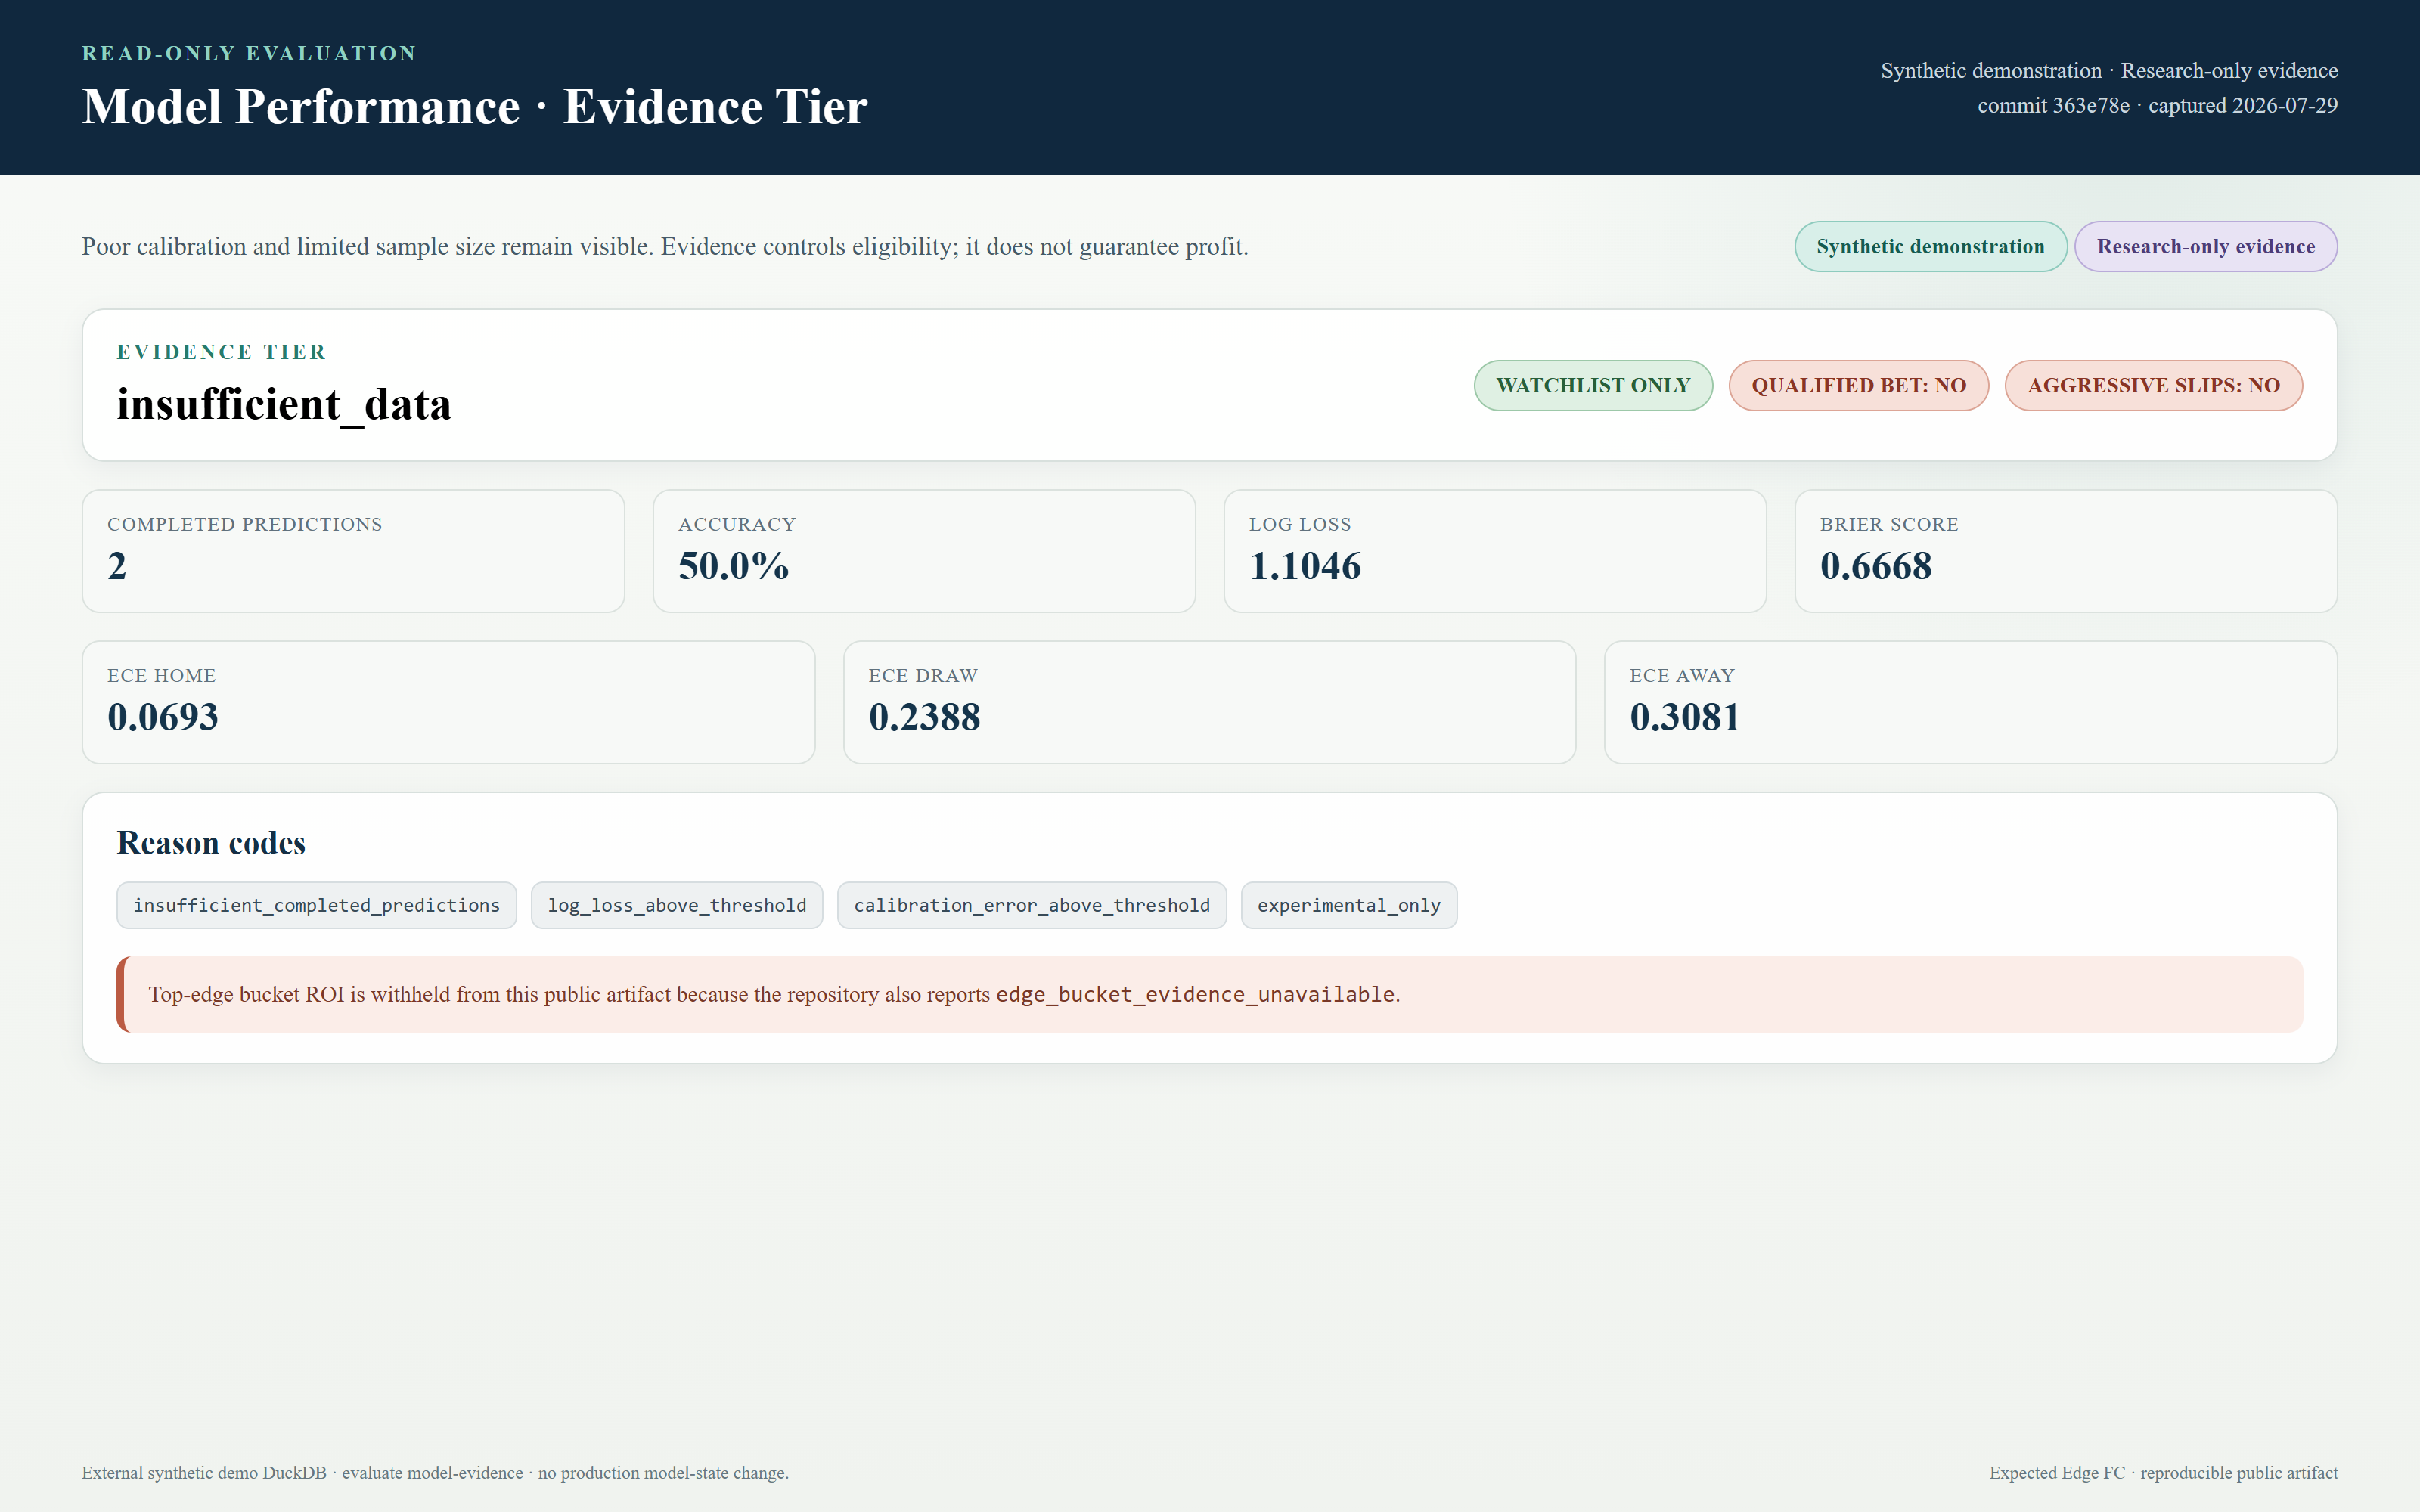Screen dimensions: 2420x1512
Task: Click the External synthetic demo DuckDB footer text
Action: [x=435, y=1473]
